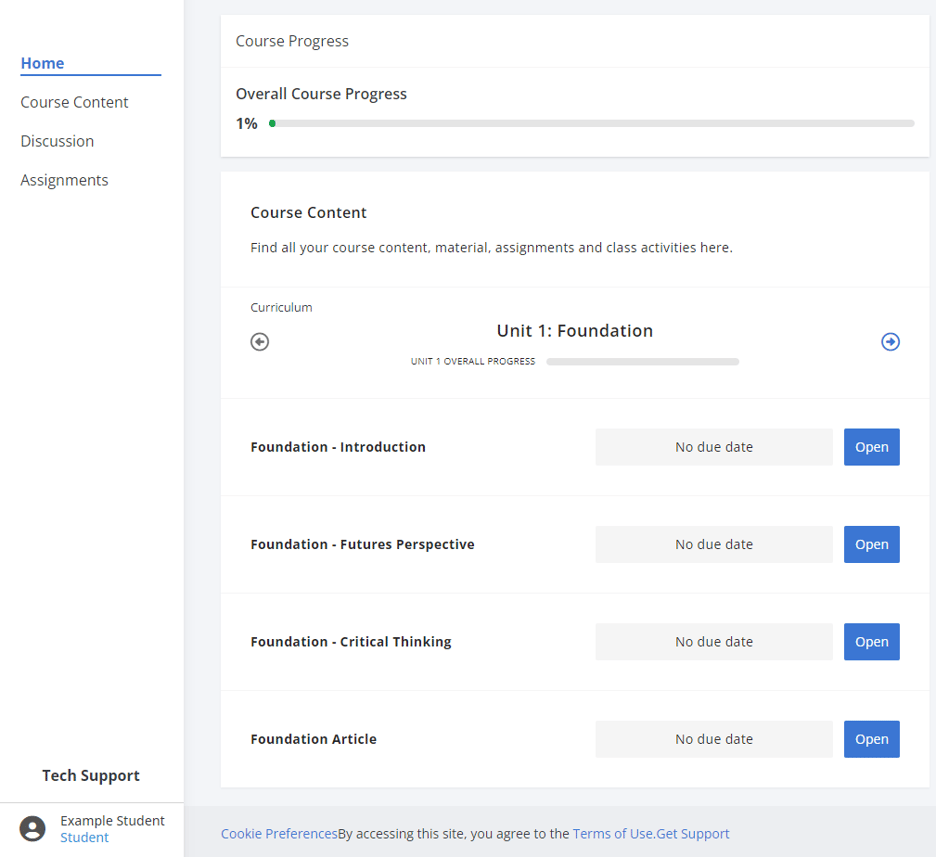Click the Get Support footer link

pyautogui.click(x=693, y=834)
